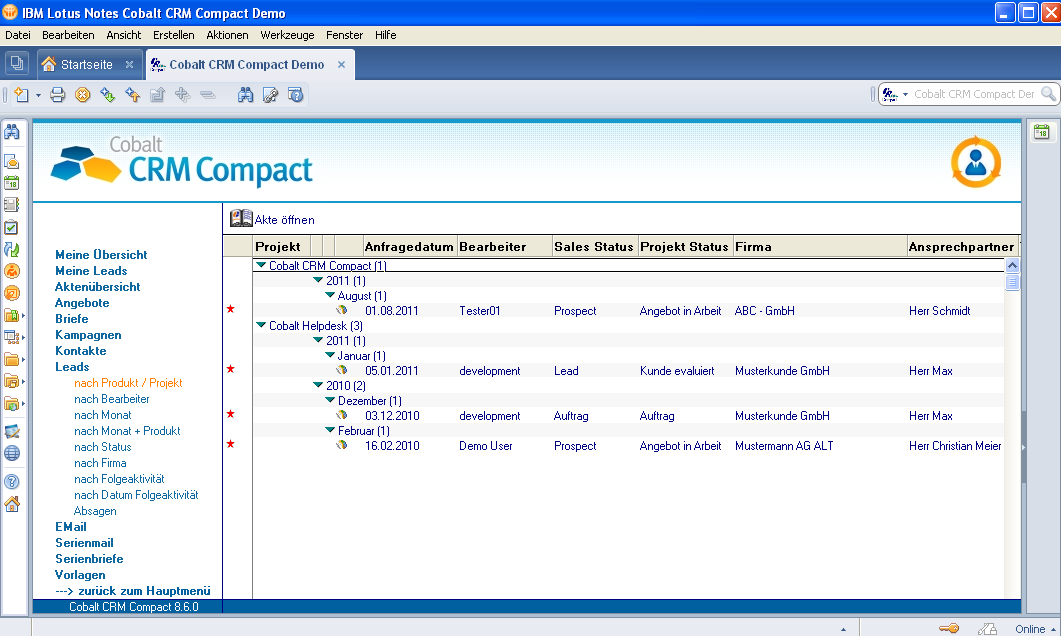Click the Mustermann AG ALT cell
Screen dimensions: 1061x636
(x=784, y=446)
